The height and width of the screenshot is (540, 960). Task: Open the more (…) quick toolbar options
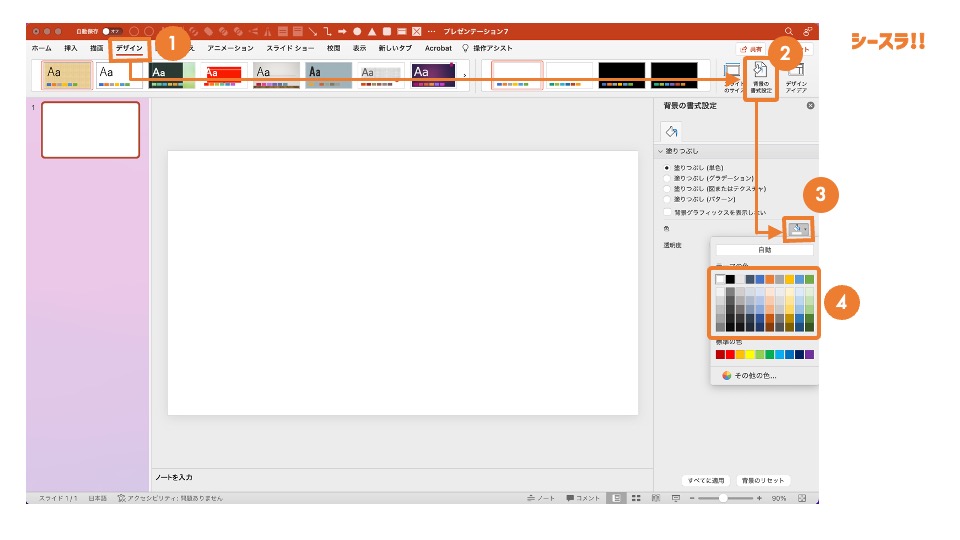432,31
